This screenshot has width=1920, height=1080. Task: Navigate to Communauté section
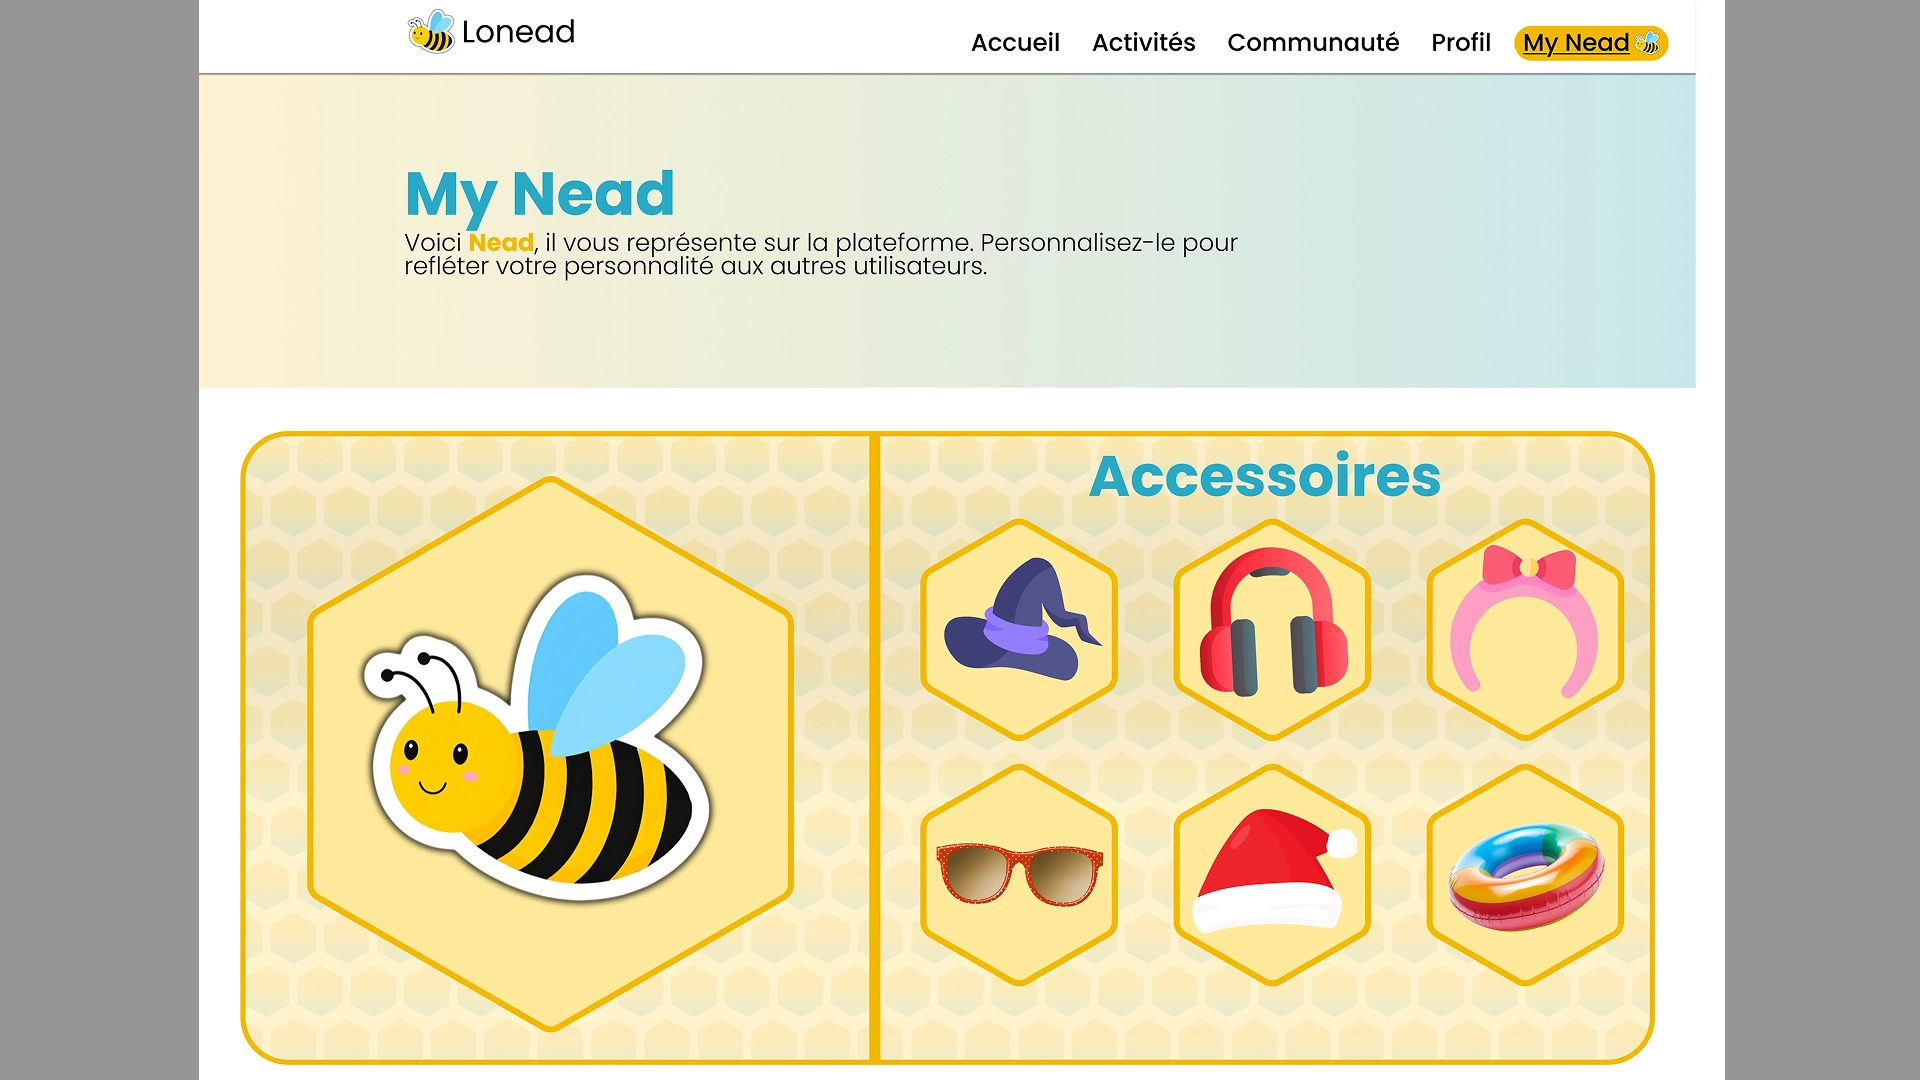1312,43
